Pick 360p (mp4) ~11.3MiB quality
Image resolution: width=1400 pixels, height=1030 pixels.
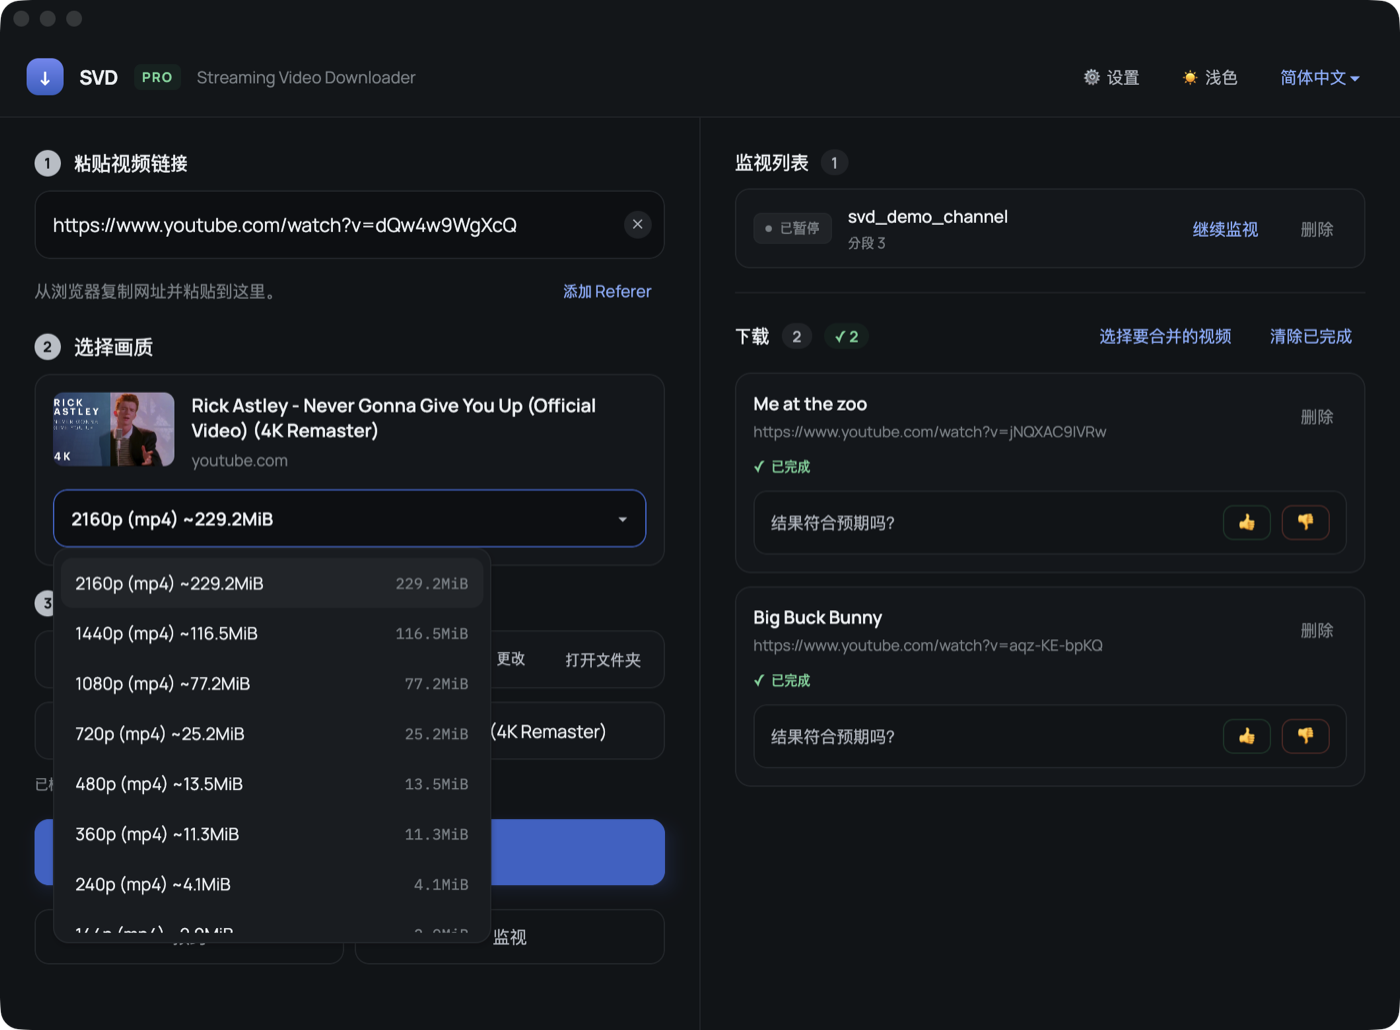(x=272, y=833)
